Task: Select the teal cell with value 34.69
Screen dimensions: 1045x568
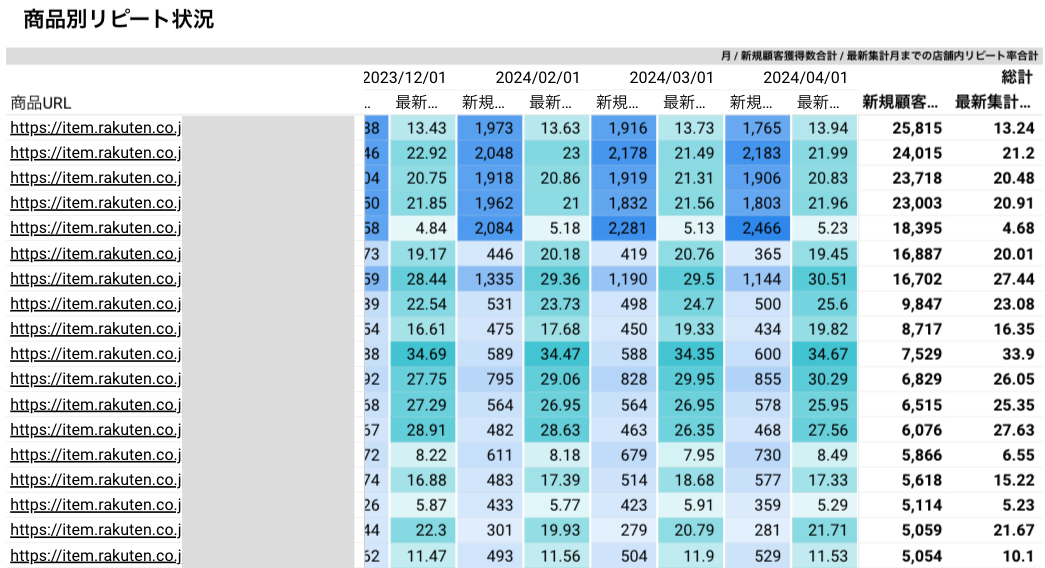Action: (423, 353)
